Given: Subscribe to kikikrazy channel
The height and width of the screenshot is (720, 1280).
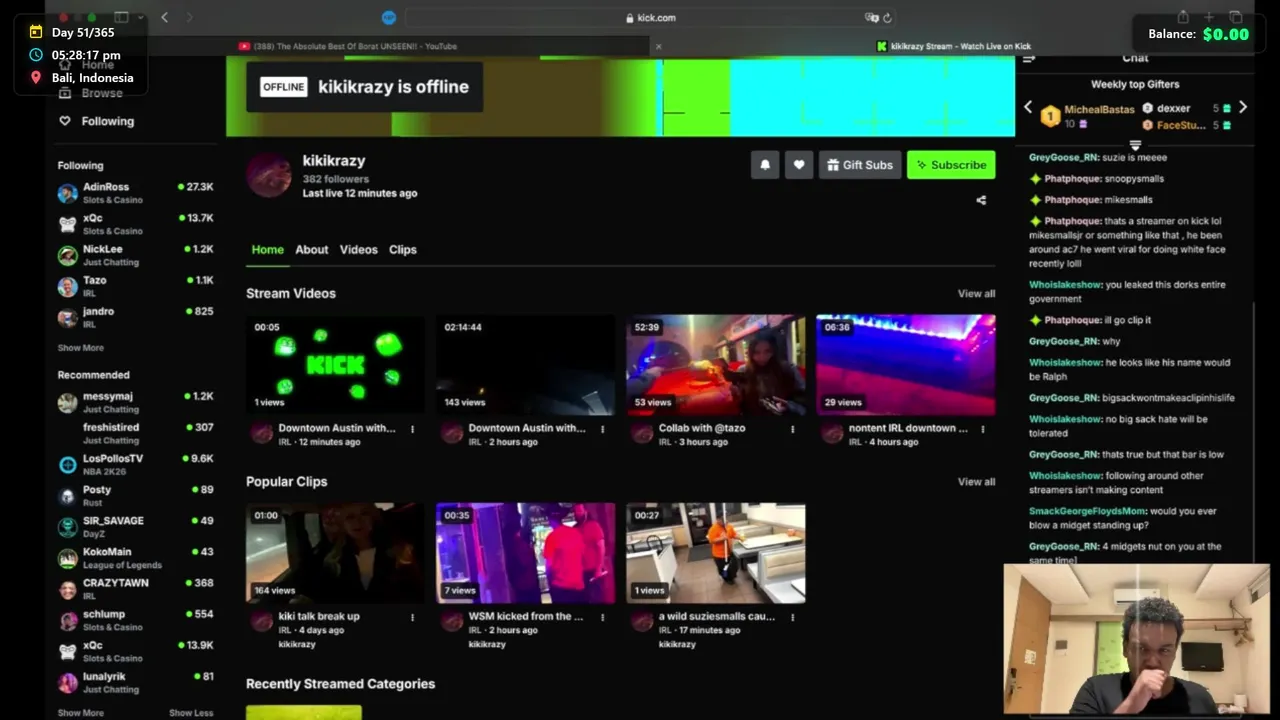Looking at the screenshot, I should click(951, 165).
